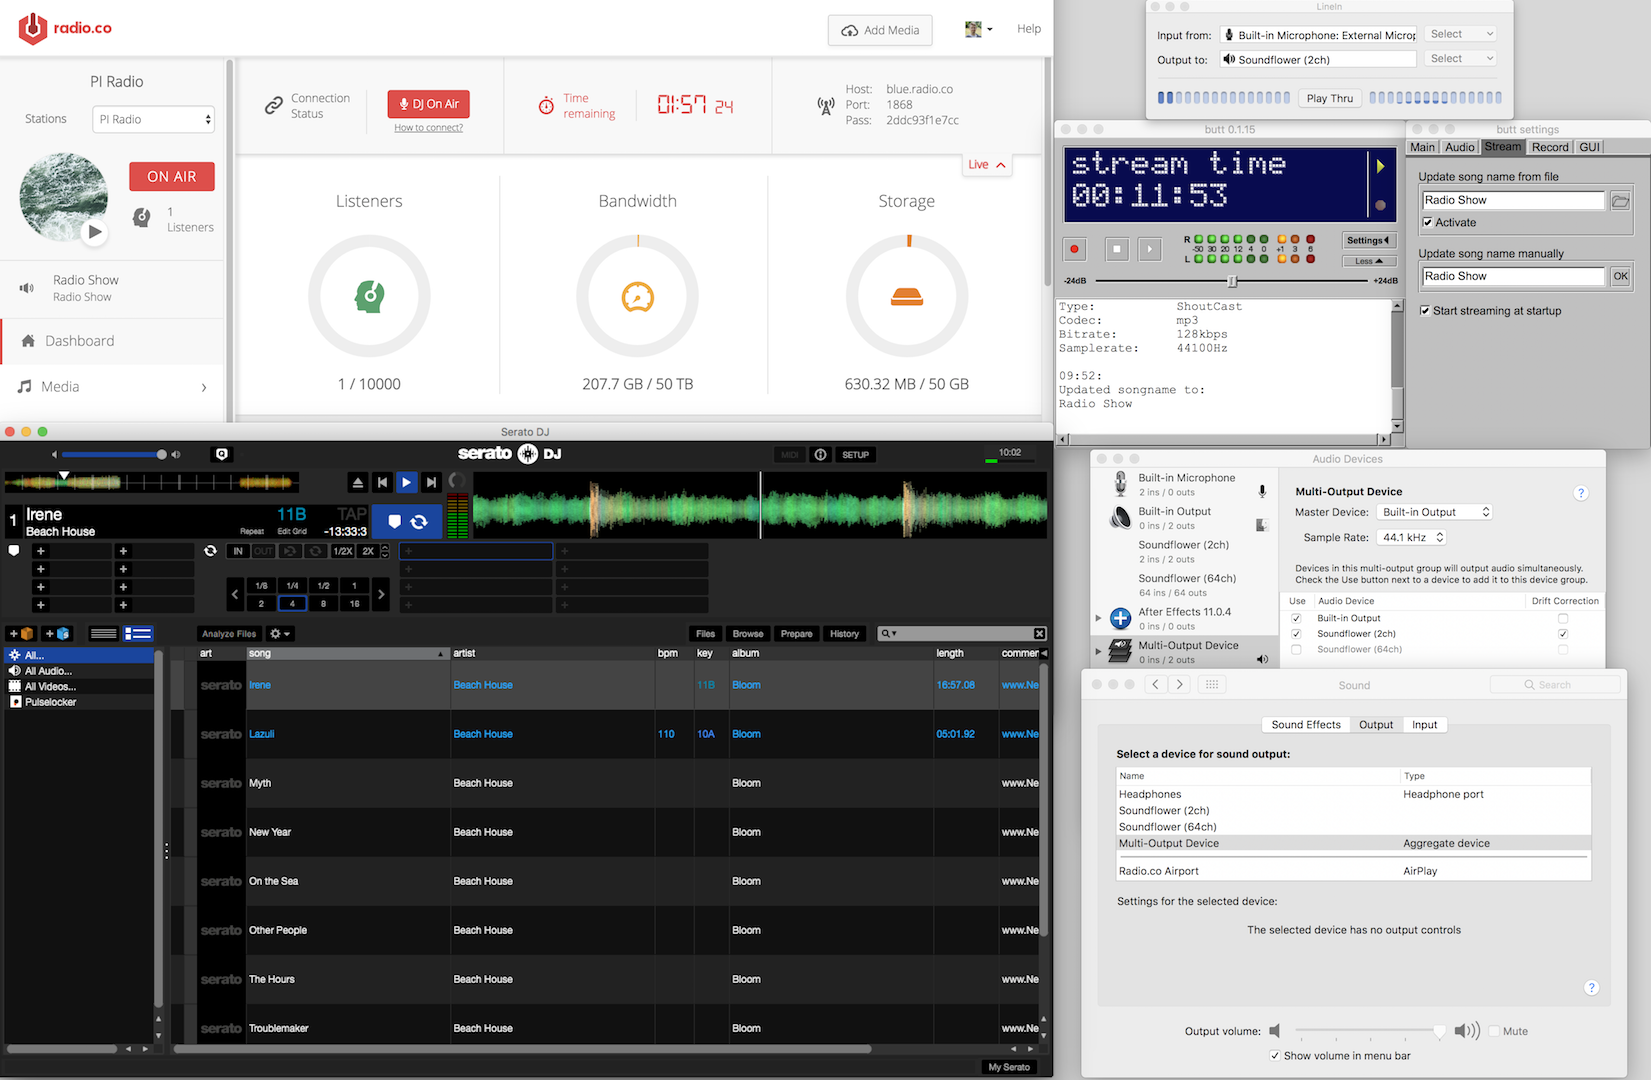Viewport: 1651px width, 1080px height.
Task: Toggle Soundflower (64ch) use checkbox
Action: (x=1296, y=650)
